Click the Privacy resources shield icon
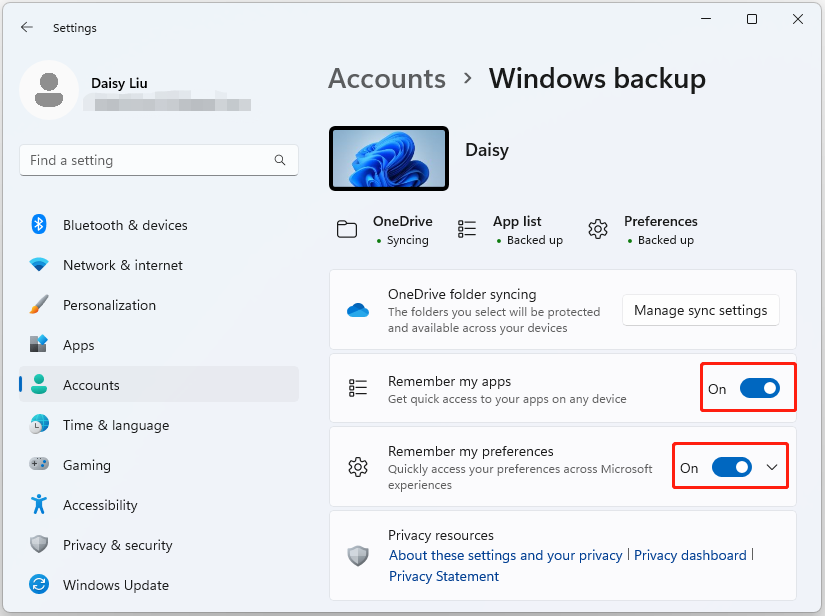The image size is (825, 616). click(358, 556)
